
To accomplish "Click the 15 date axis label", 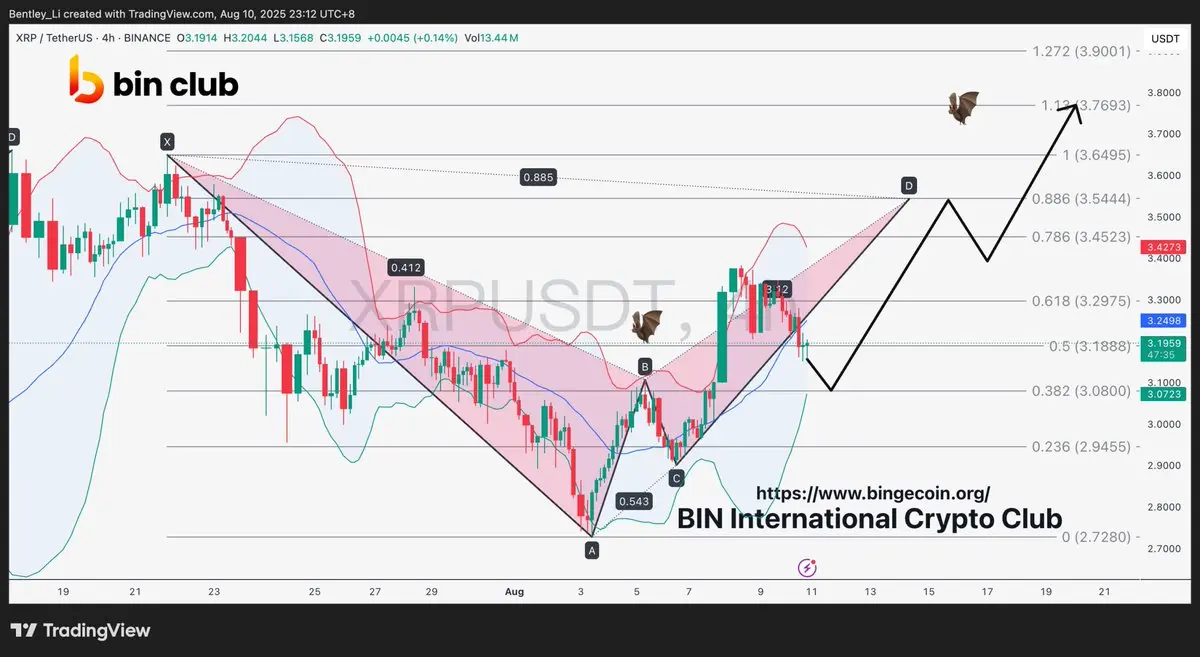I will point(928,592).
